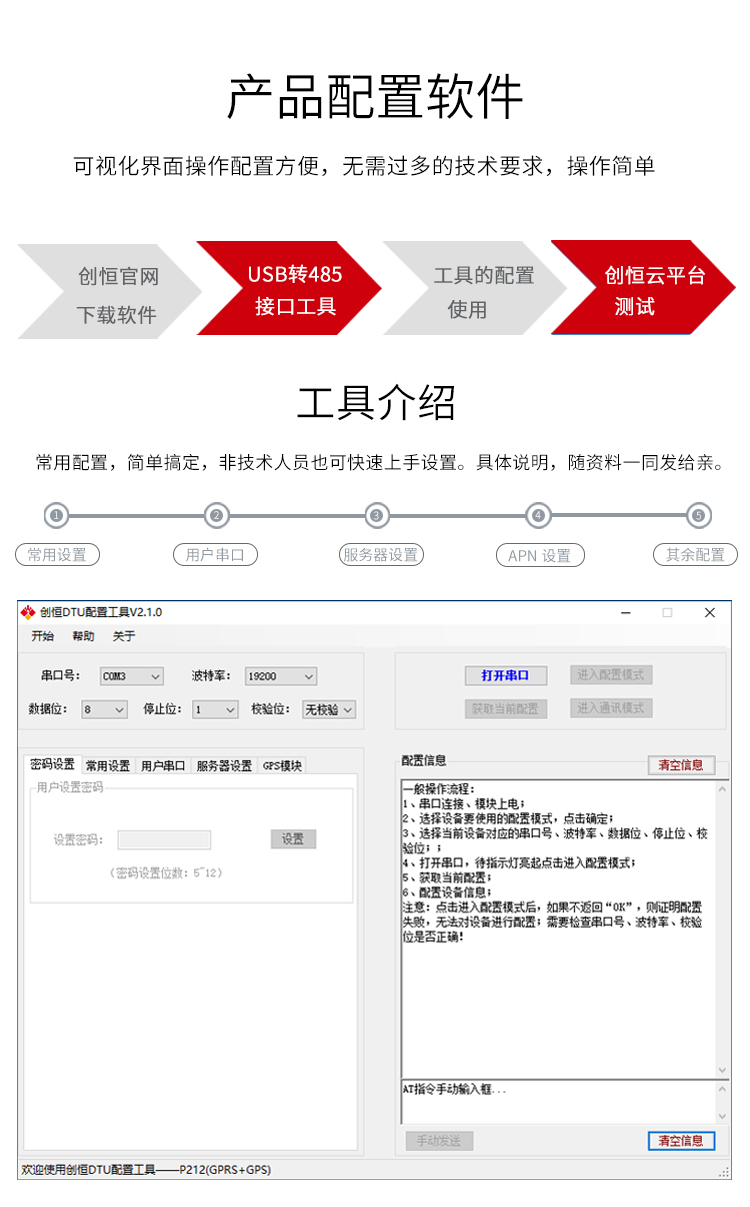
Task: Click the 服务器设置 step label
Action: [x=381, y=555]
